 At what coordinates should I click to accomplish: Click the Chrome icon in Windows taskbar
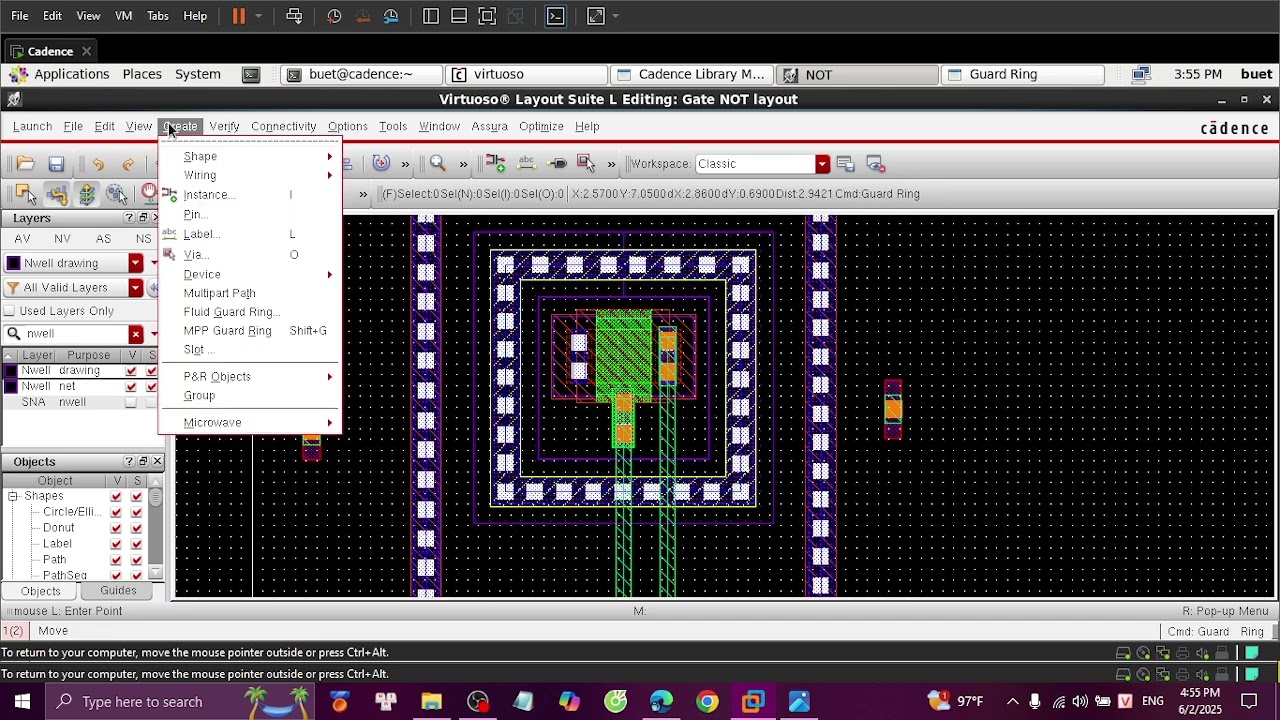(x=707, y=702)
